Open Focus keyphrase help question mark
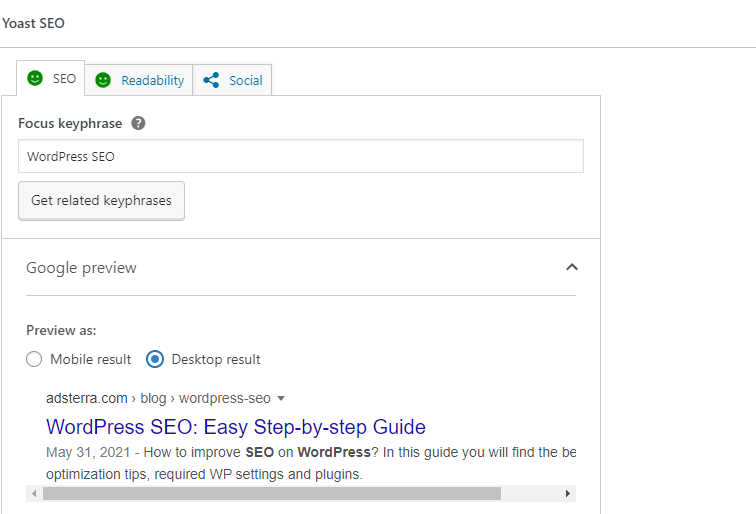The height and width of the screenshot is (514, 756). 138,123
